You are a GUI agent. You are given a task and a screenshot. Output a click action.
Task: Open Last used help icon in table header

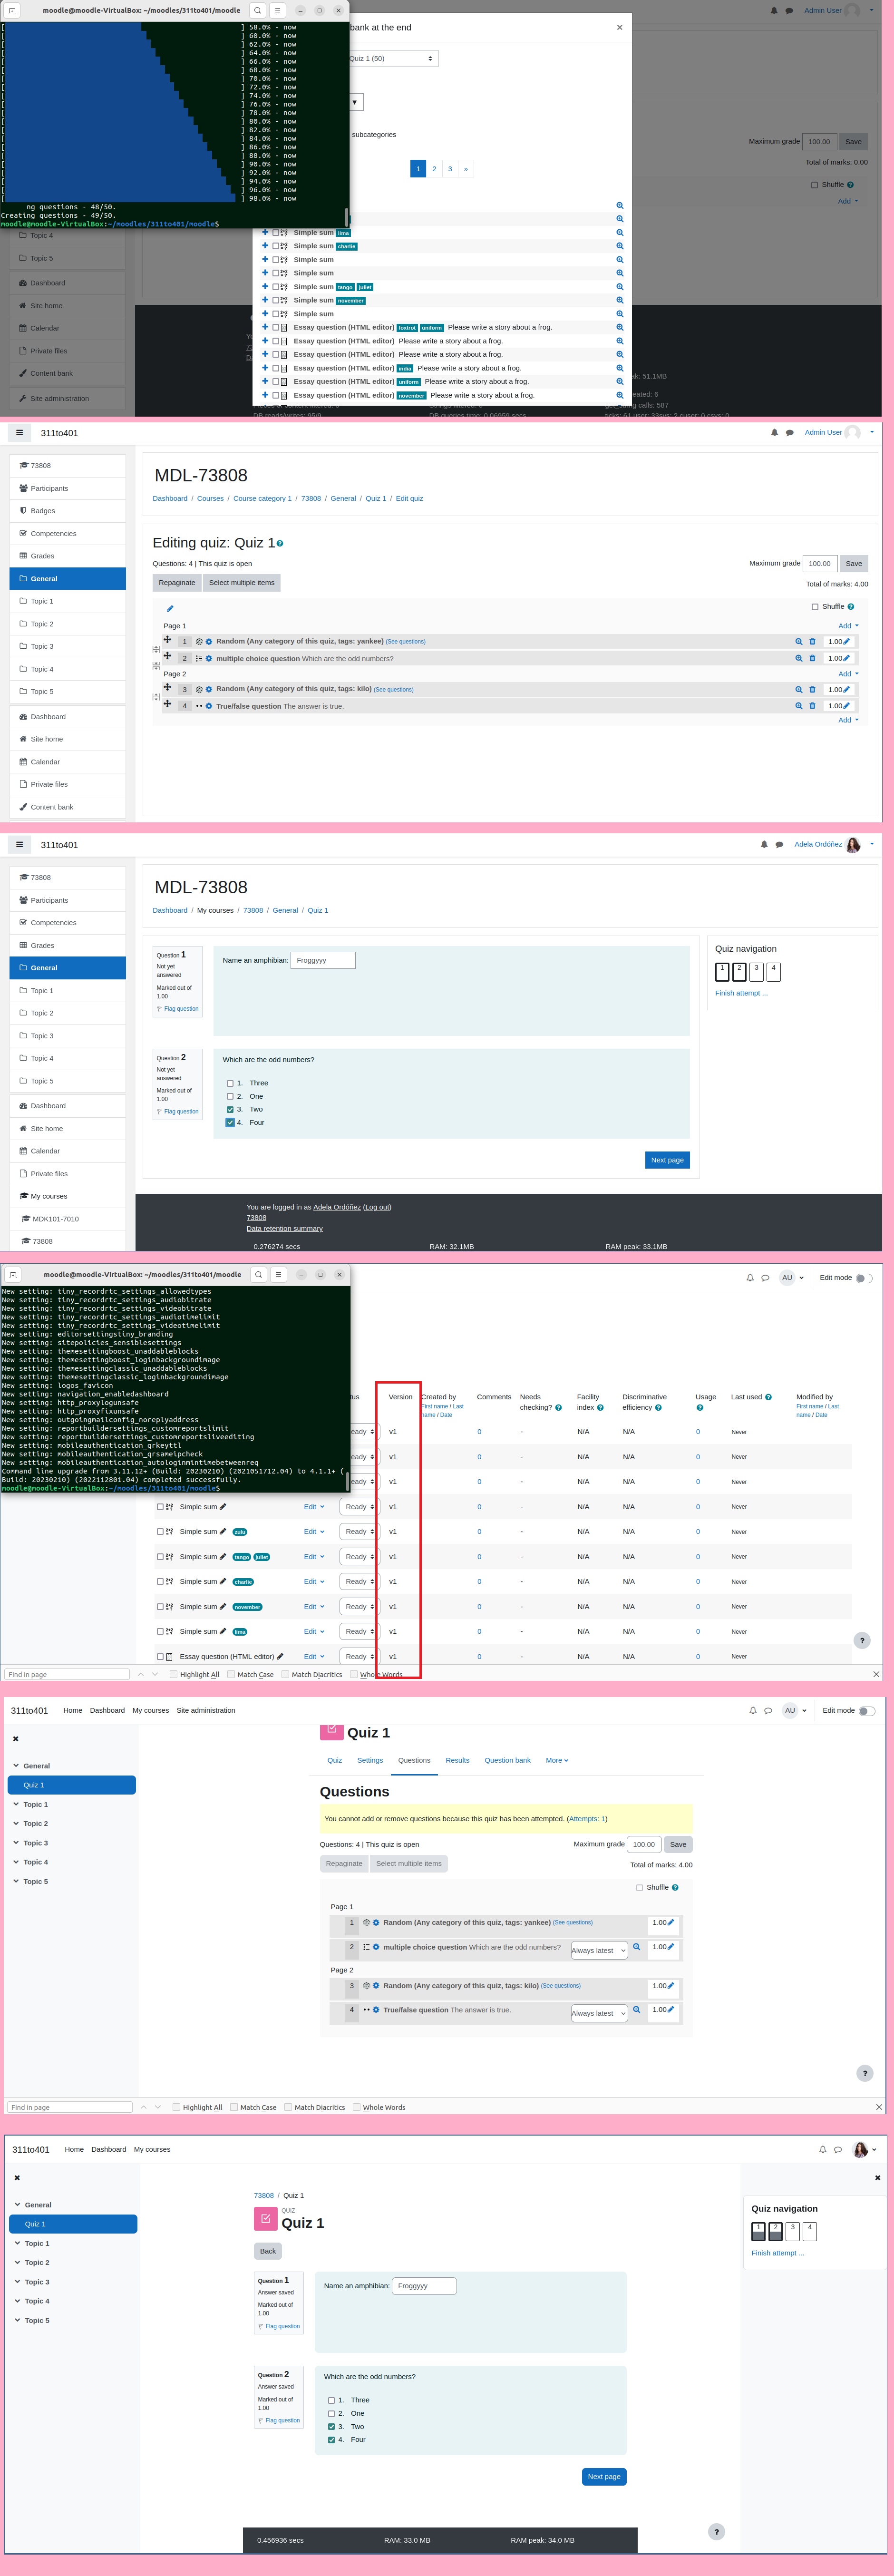(x=768, y=1397)
